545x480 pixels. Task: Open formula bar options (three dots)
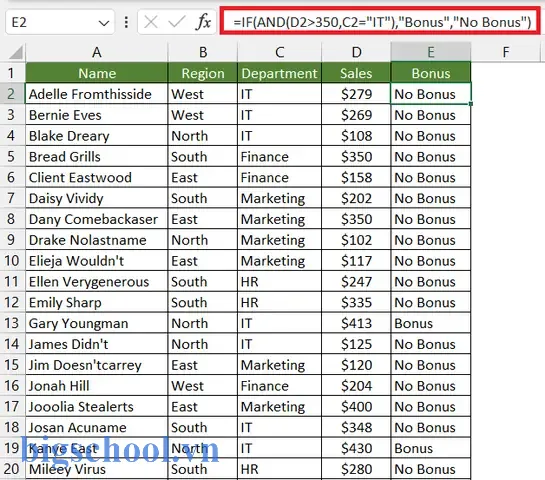pos(126,22)
